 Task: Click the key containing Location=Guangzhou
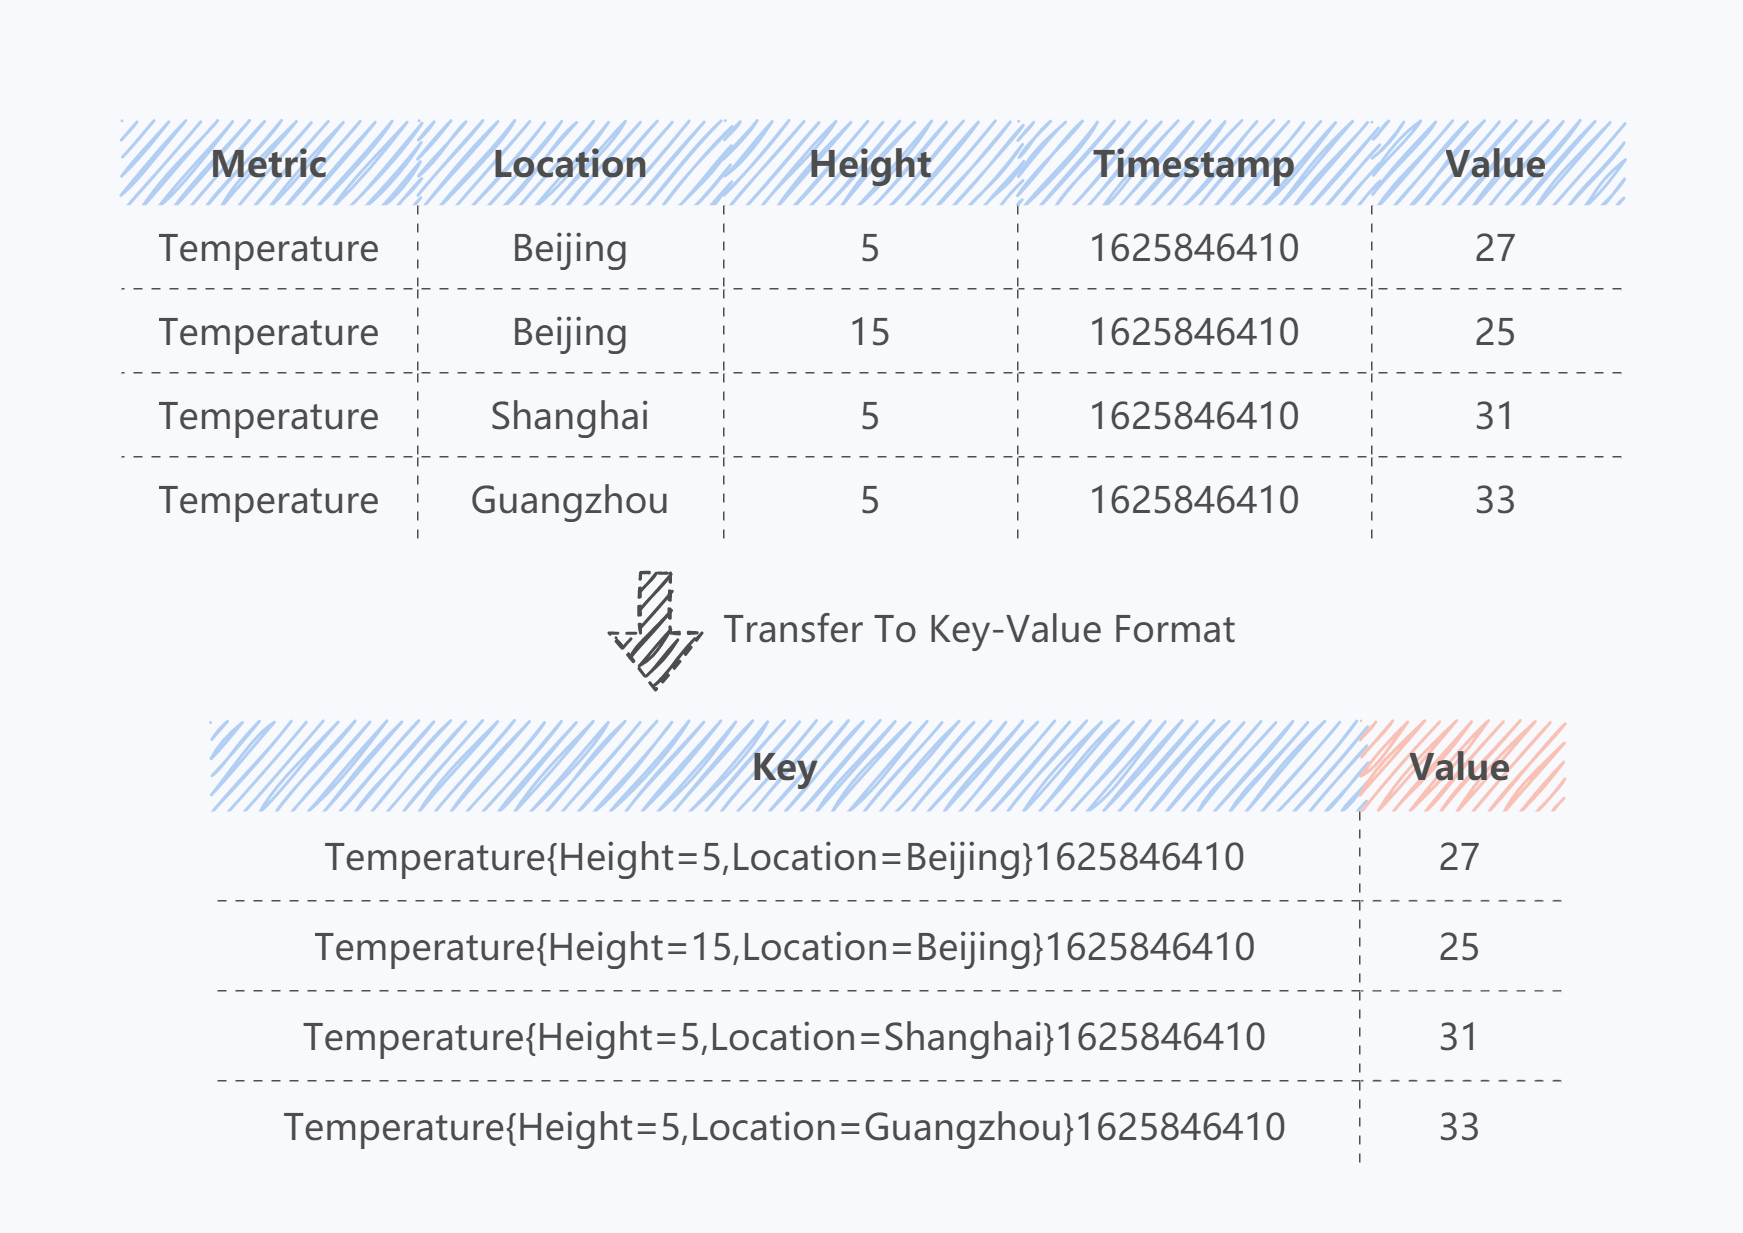click(x=784, y=1127)
